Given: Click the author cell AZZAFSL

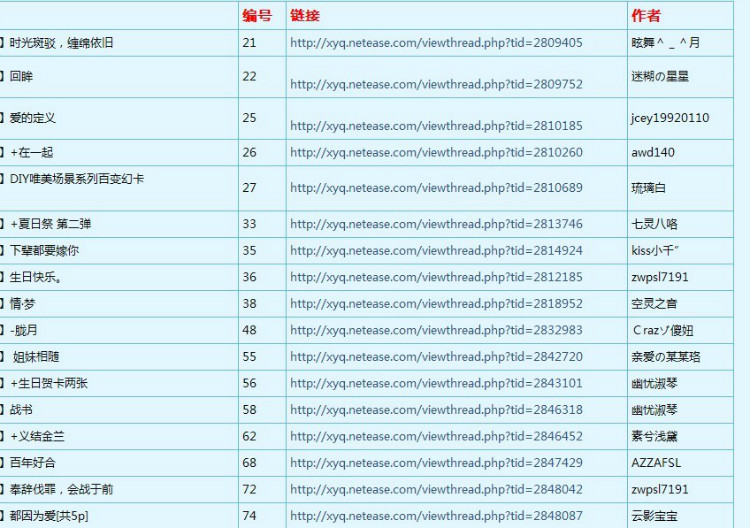Looking at the screenshot, I should click(x=655, y=463).
